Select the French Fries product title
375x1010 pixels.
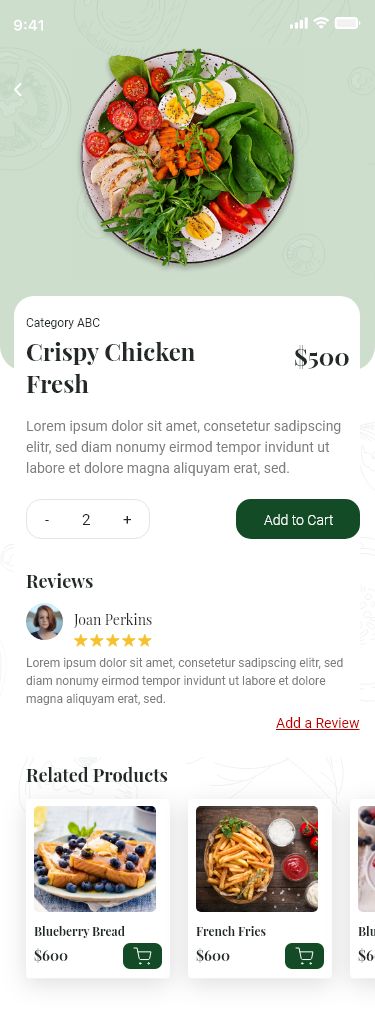click(231, 931)
